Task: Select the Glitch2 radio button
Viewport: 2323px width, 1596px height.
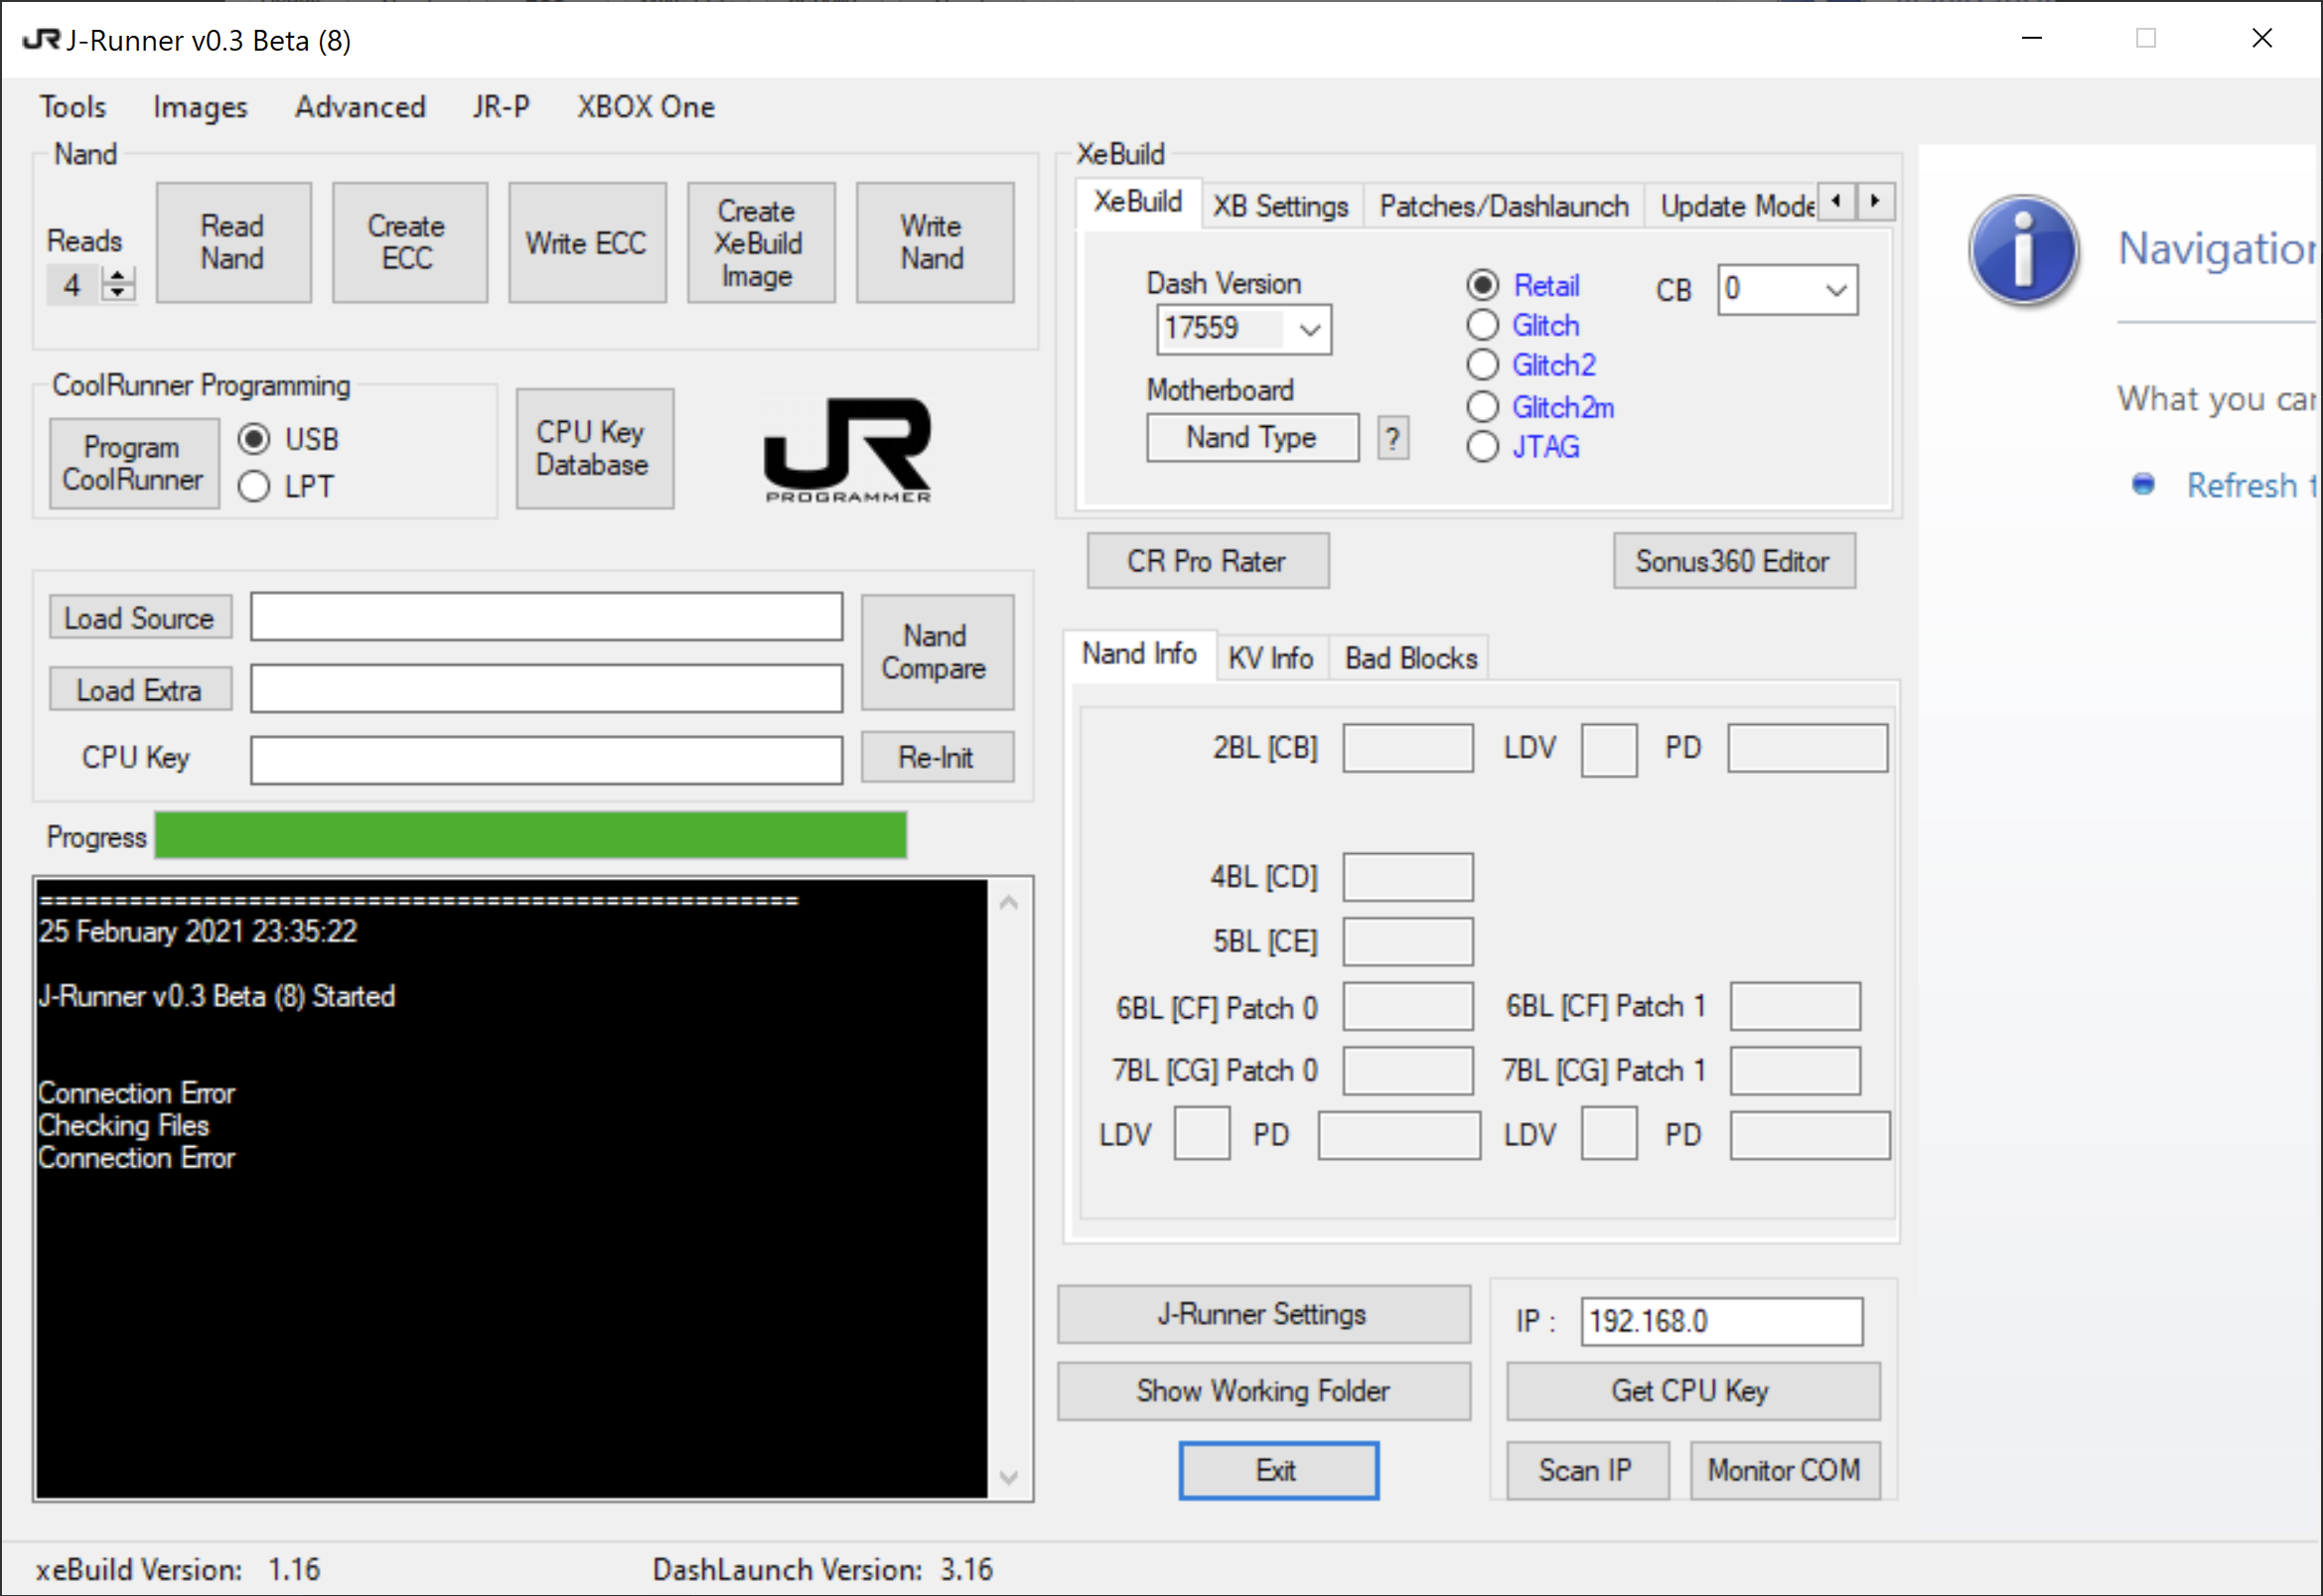Action: tap(1482, 365)
